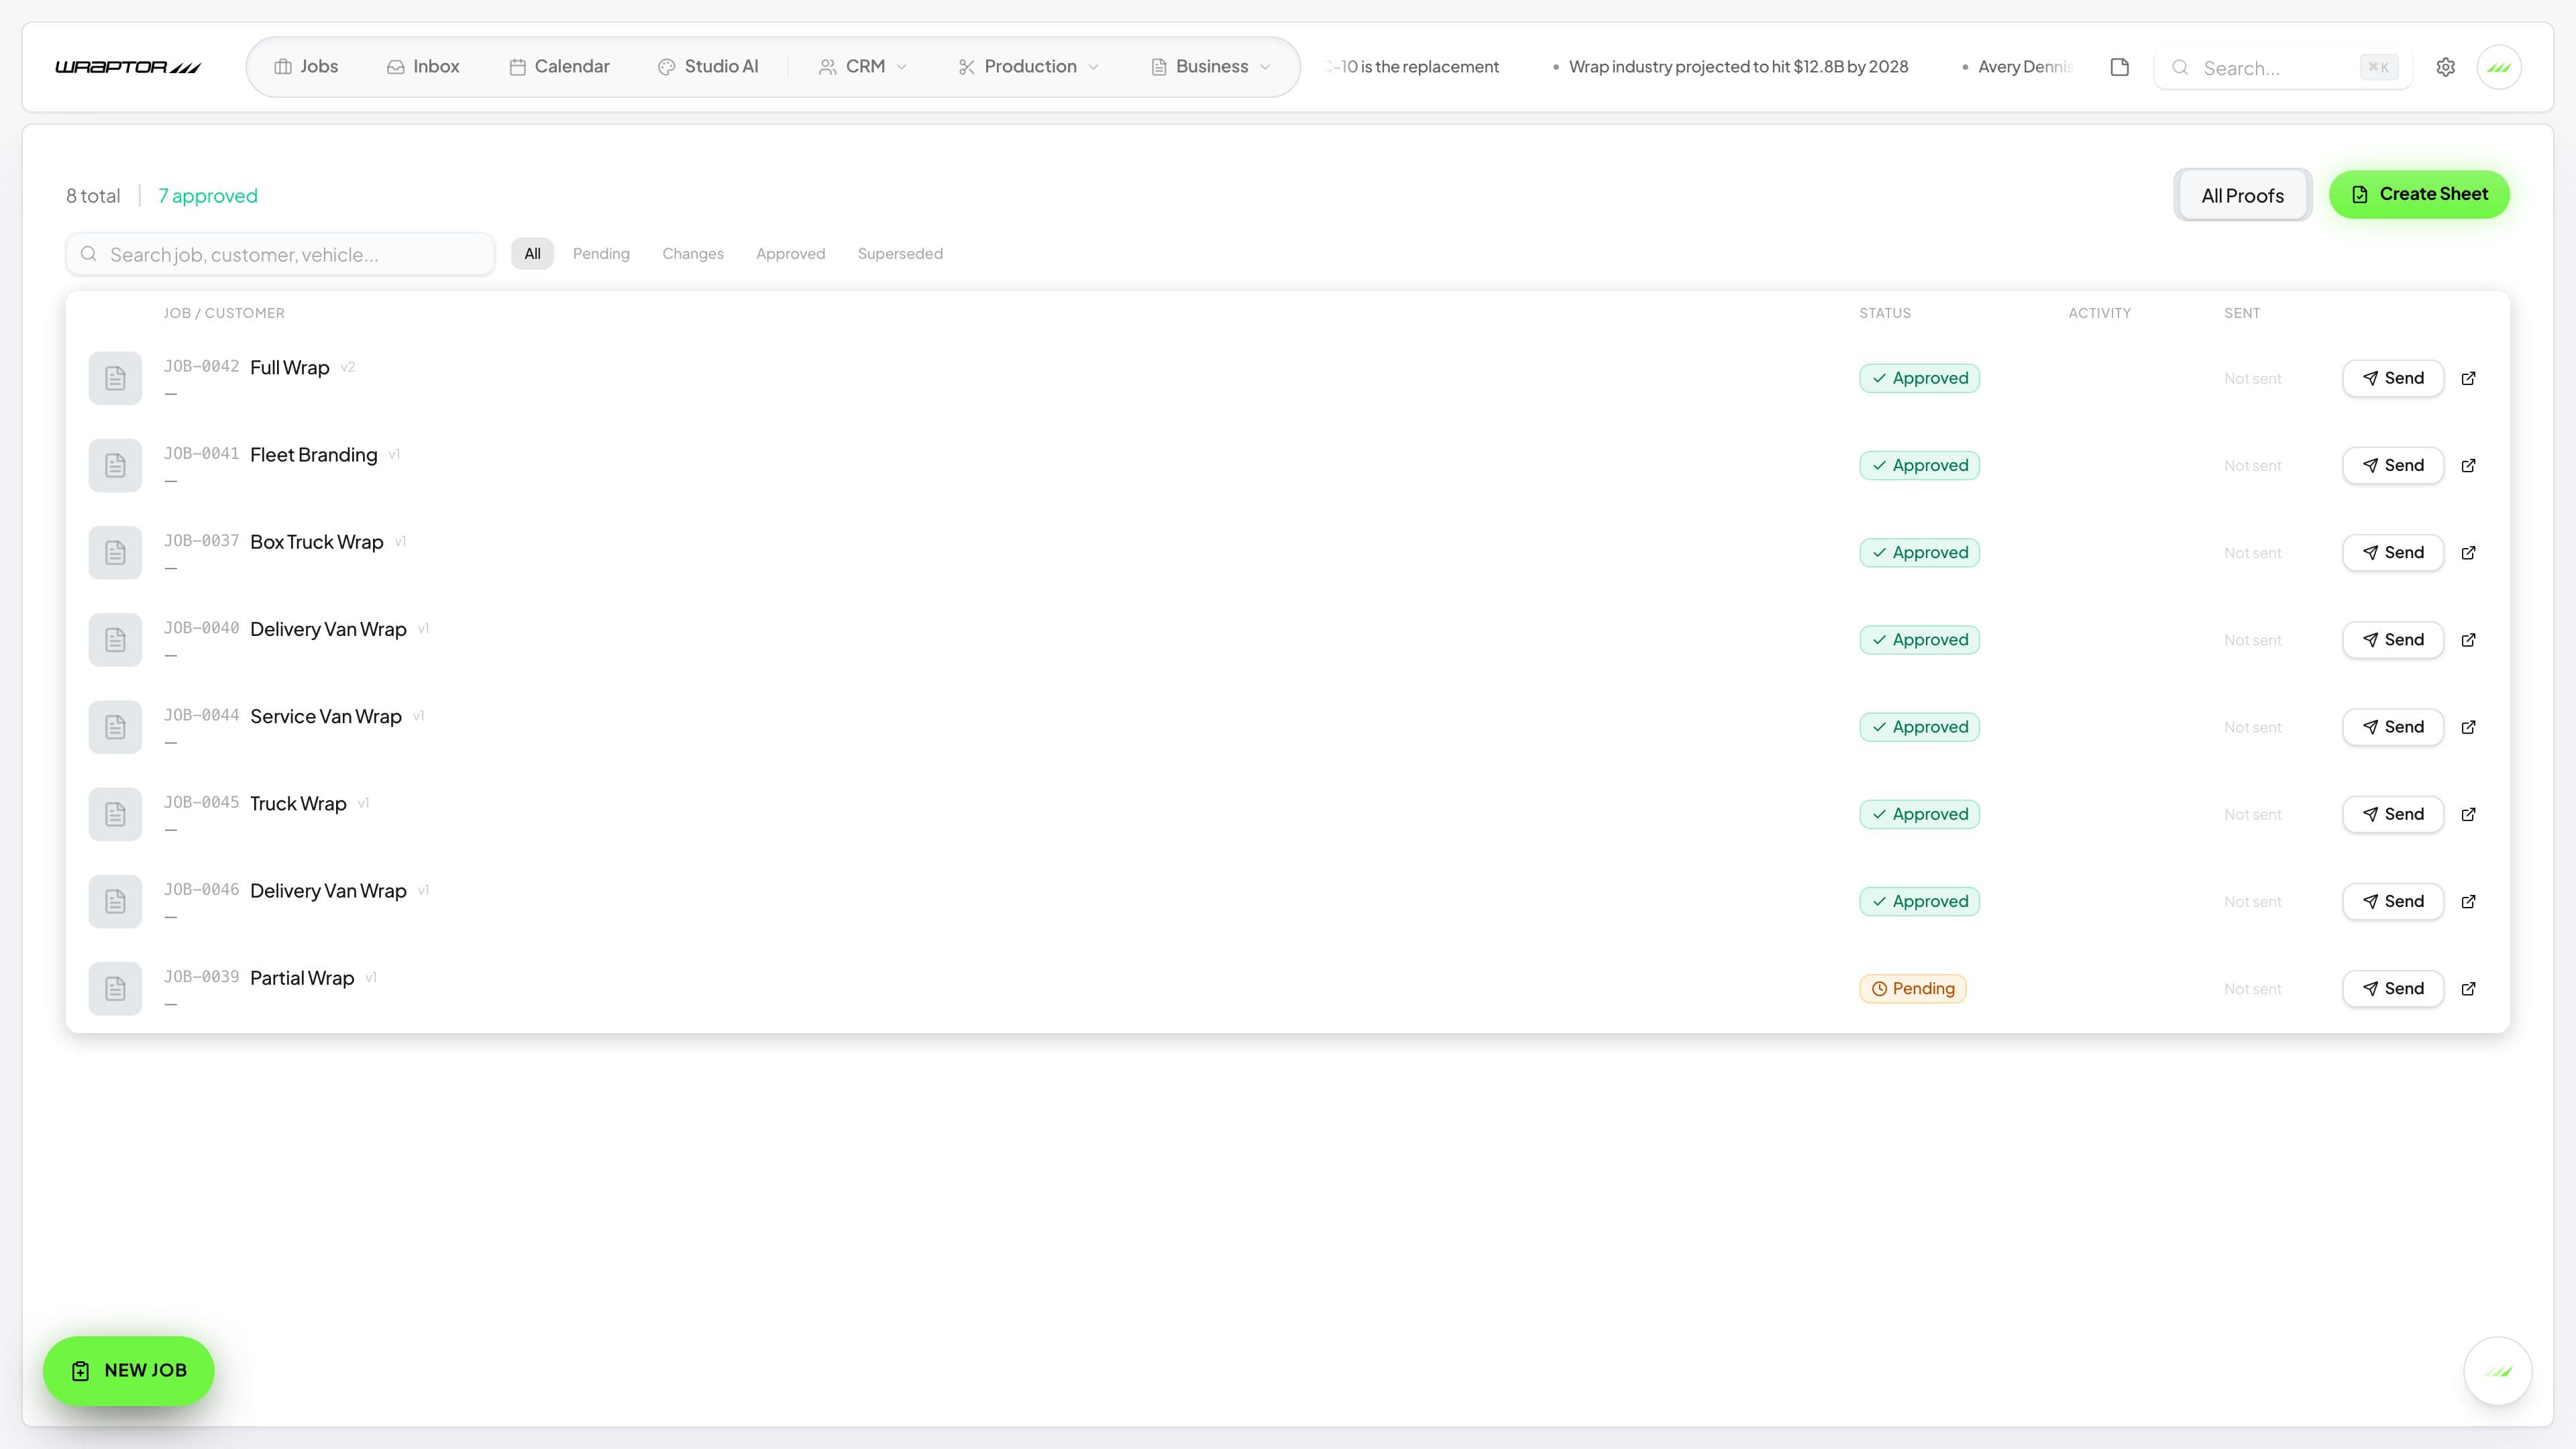Filter proofs by Changes
The image size is (2576, 1449).
click(x=693, y=254)
